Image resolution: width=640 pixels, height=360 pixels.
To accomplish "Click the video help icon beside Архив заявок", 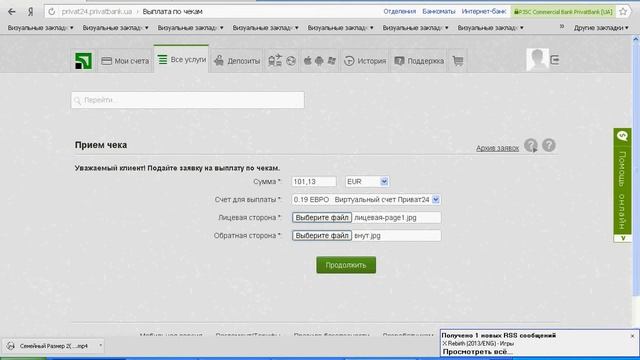I will [531, 145].
